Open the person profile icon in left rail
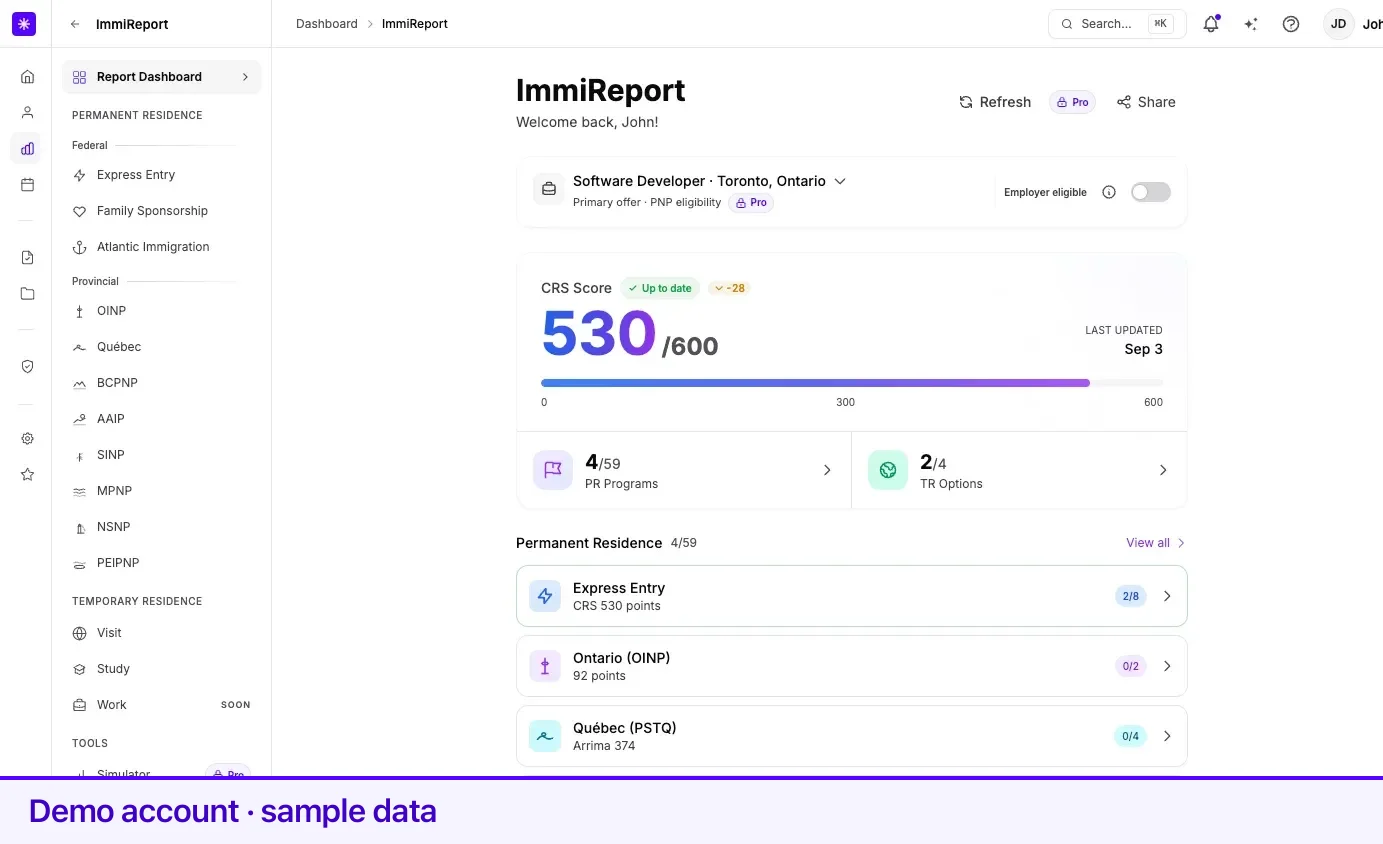This screenshot has height=844, width=1383. [27, 113]
